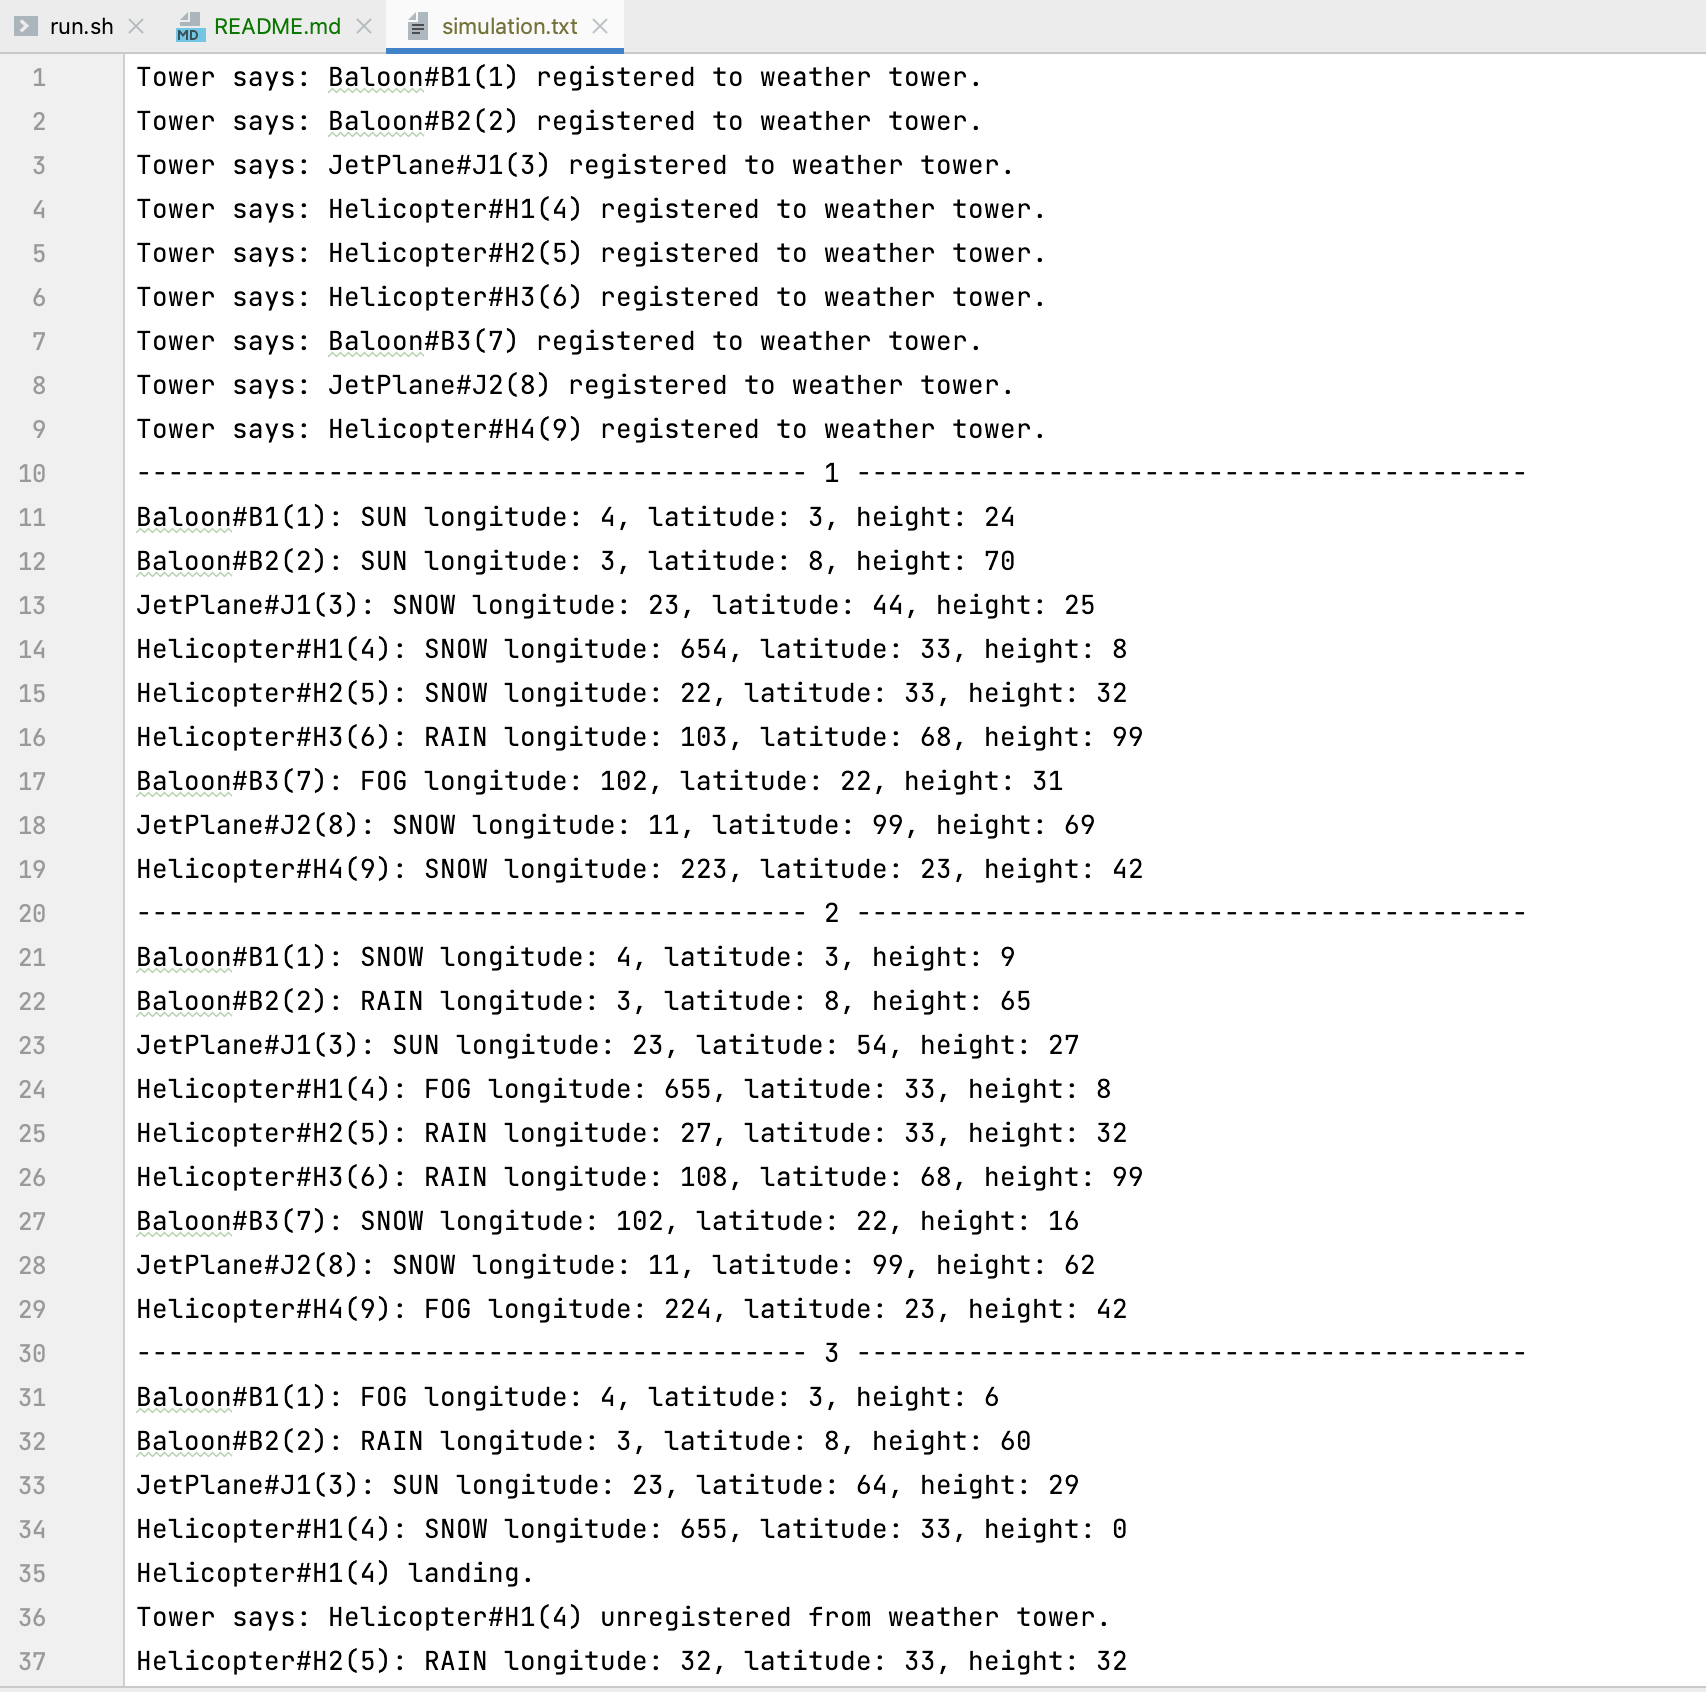1706x1692 pixels.
Task: Click text 'Baloon#B3(7) registered to weather tower.'
Action: pyautogui.click(x=655, y=342)
